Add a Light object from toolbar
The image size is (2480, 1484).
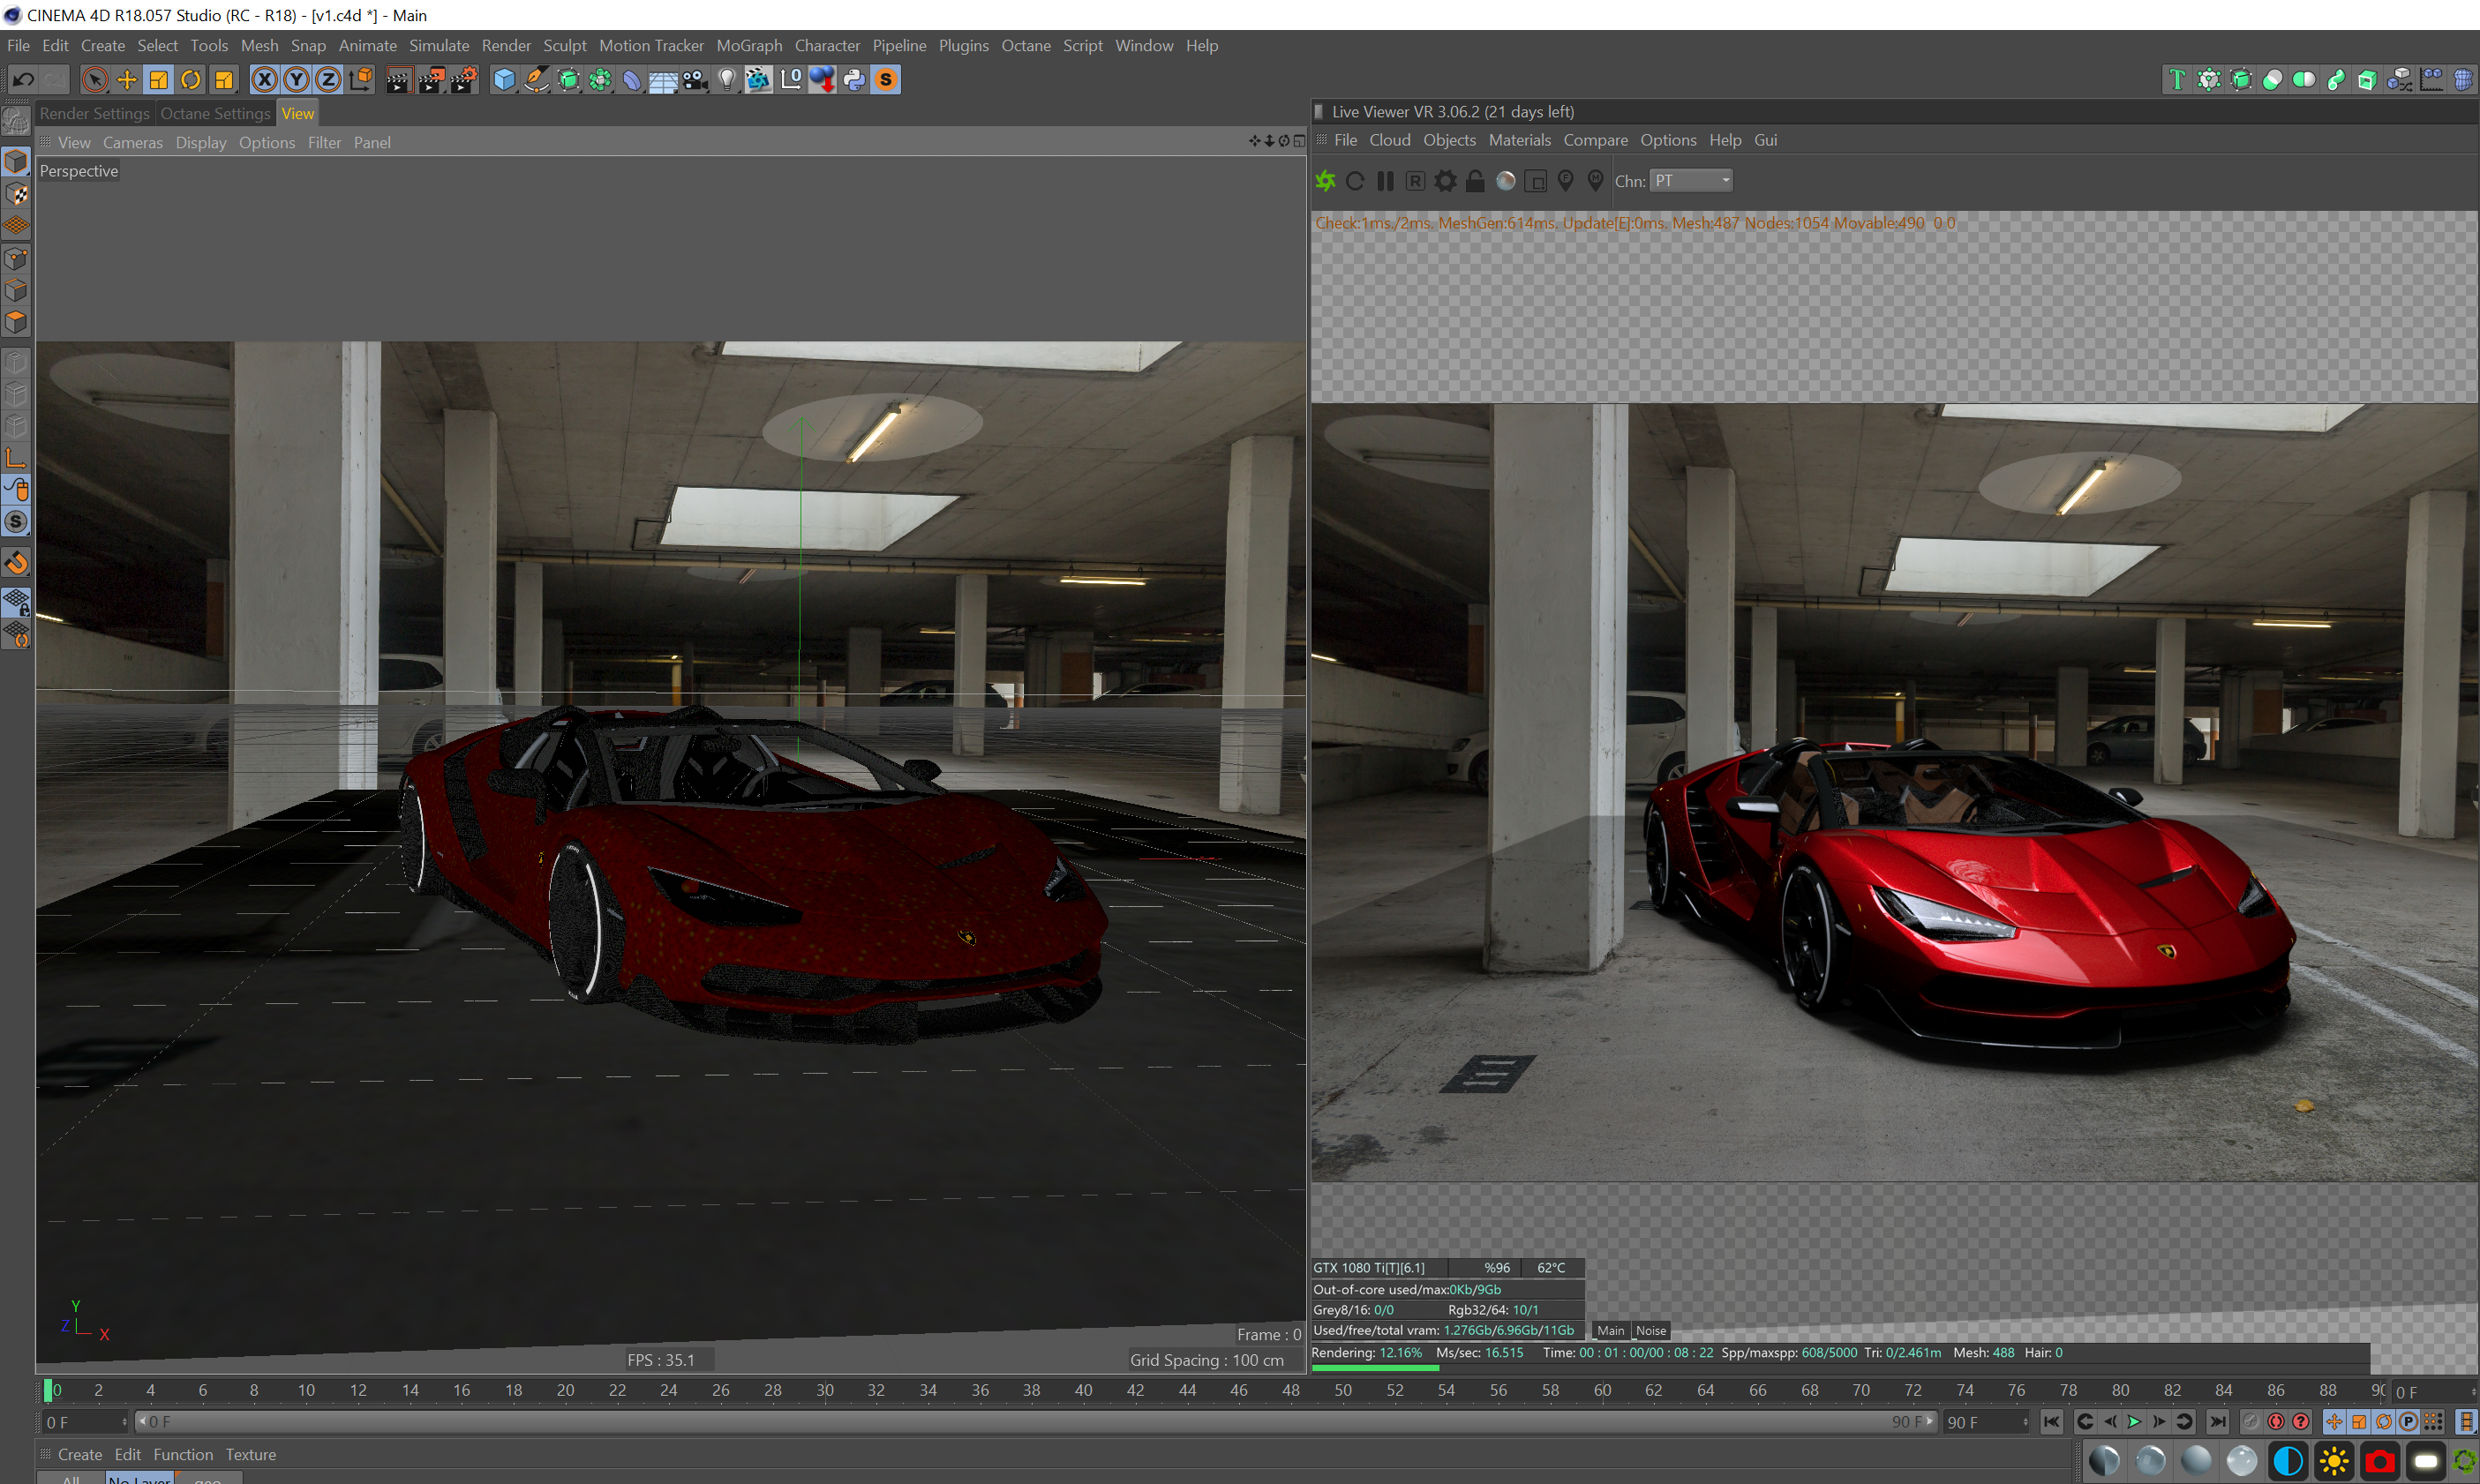pyautogui.click(x=727, y=80)
